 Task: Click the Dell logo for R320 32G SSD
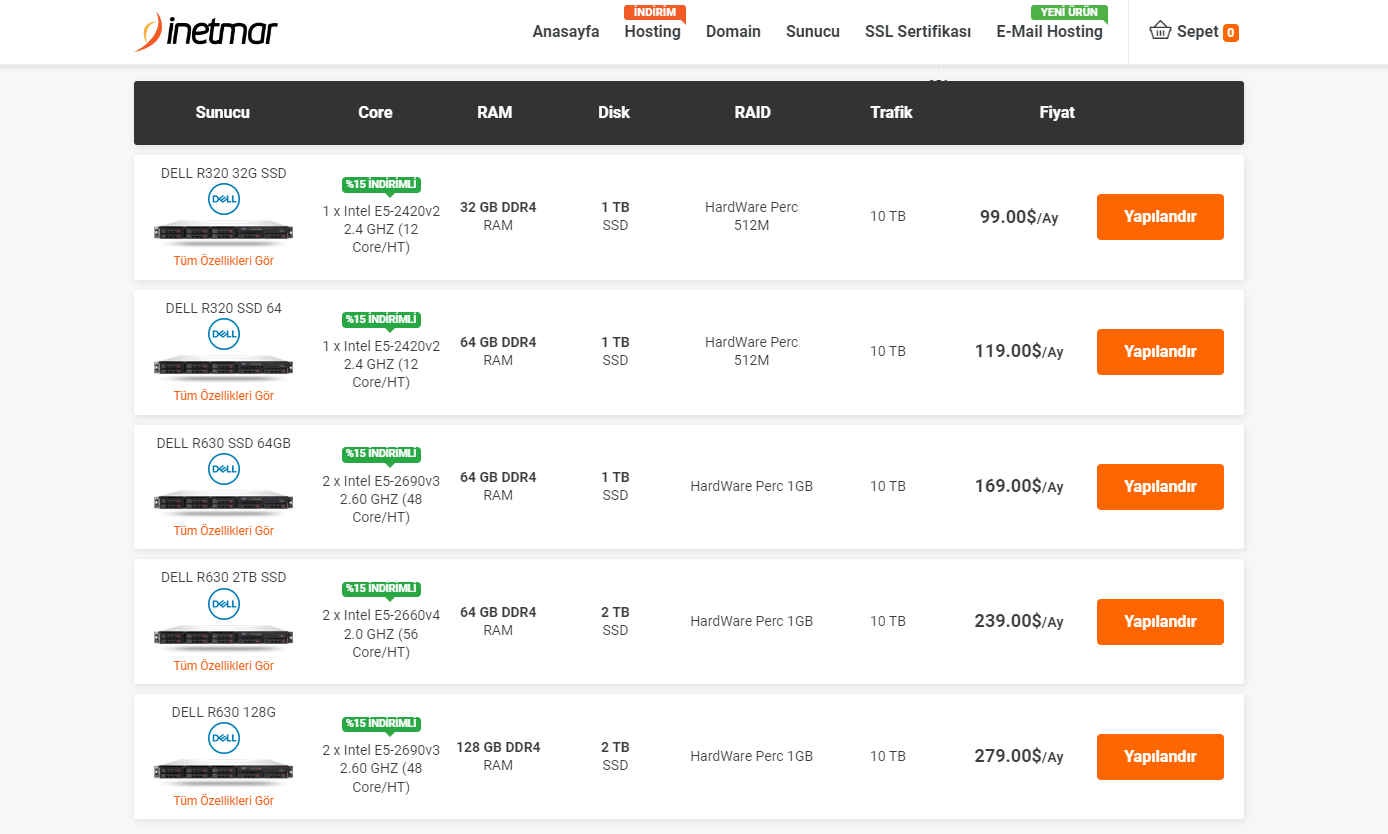pyautogui.click(x=224, y=200)
